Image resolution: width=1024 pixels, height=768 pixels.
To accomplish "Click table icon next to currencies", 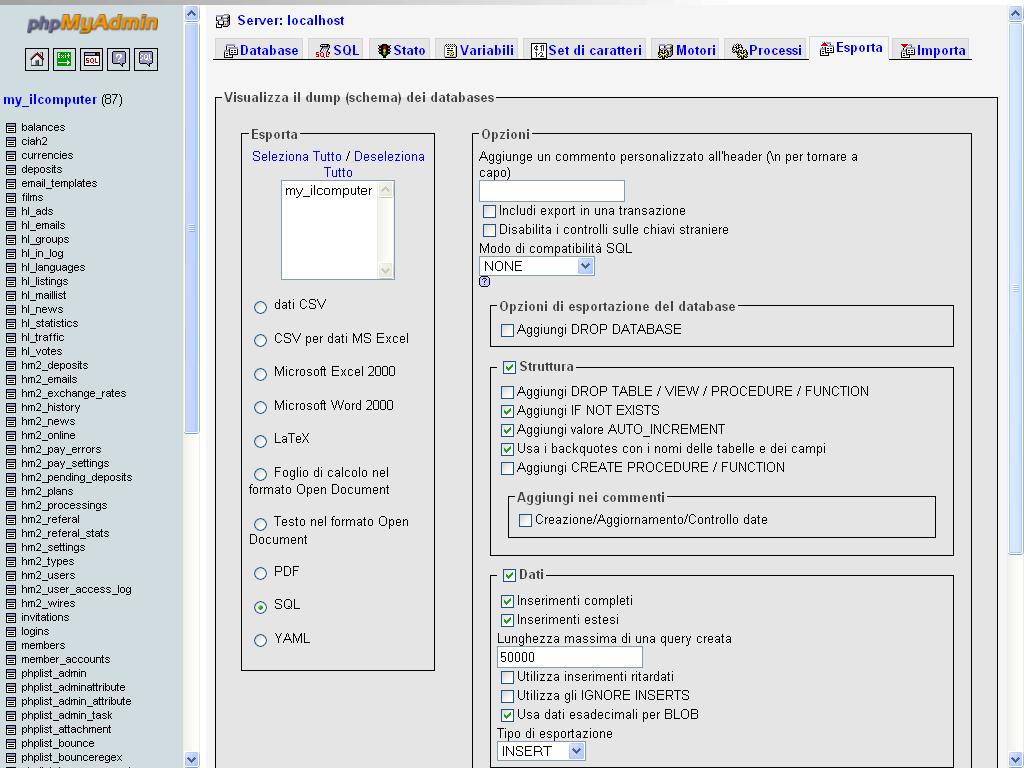I will point(10,155).
